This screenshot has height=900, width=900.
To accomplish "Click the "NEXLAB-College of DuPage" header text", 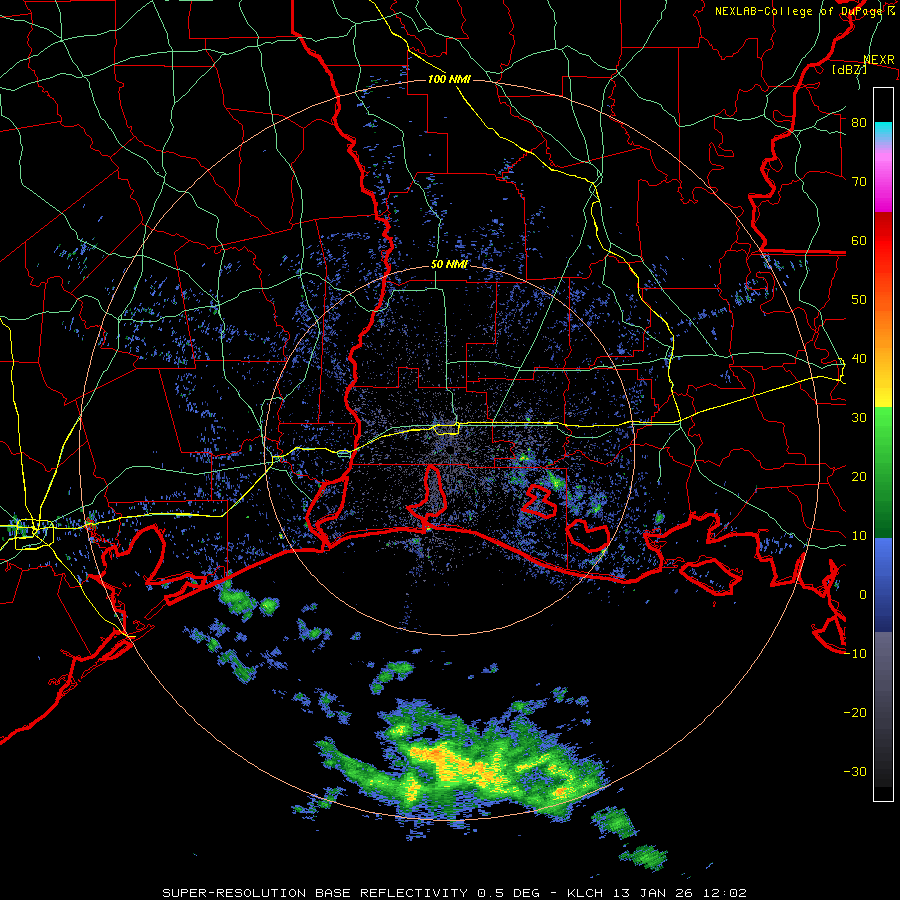I will coord(797,11).
